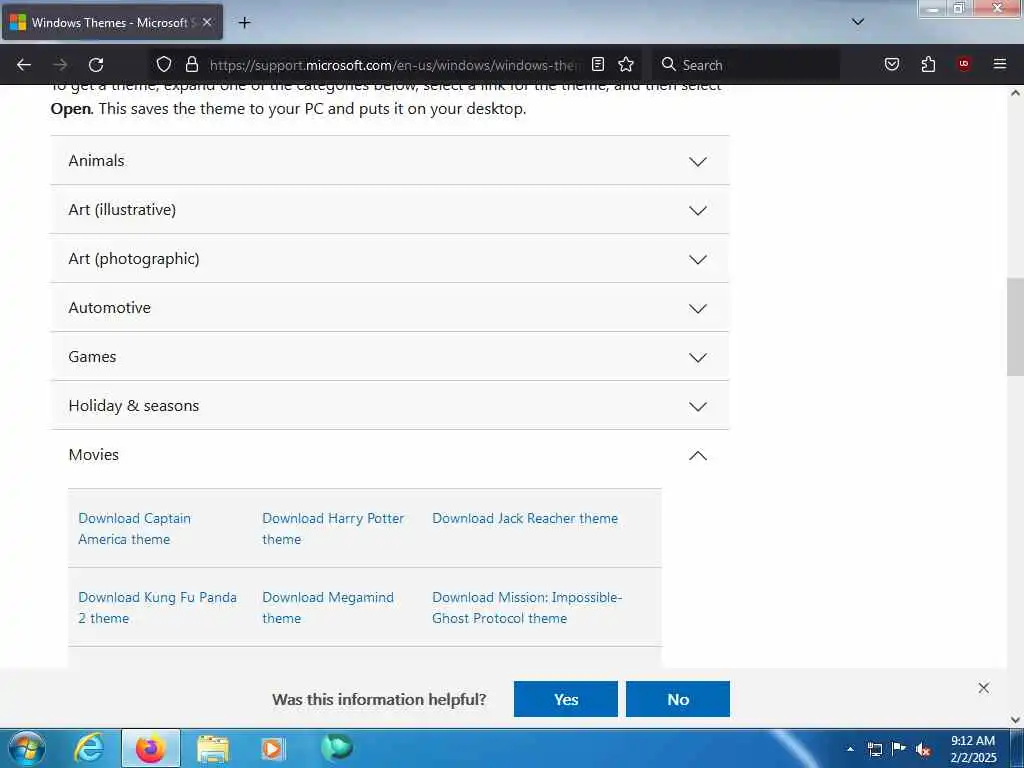1024x768 pixels.
Task: Download Kung Fu Panda 2 theme
Action: [x=157, y=607]
